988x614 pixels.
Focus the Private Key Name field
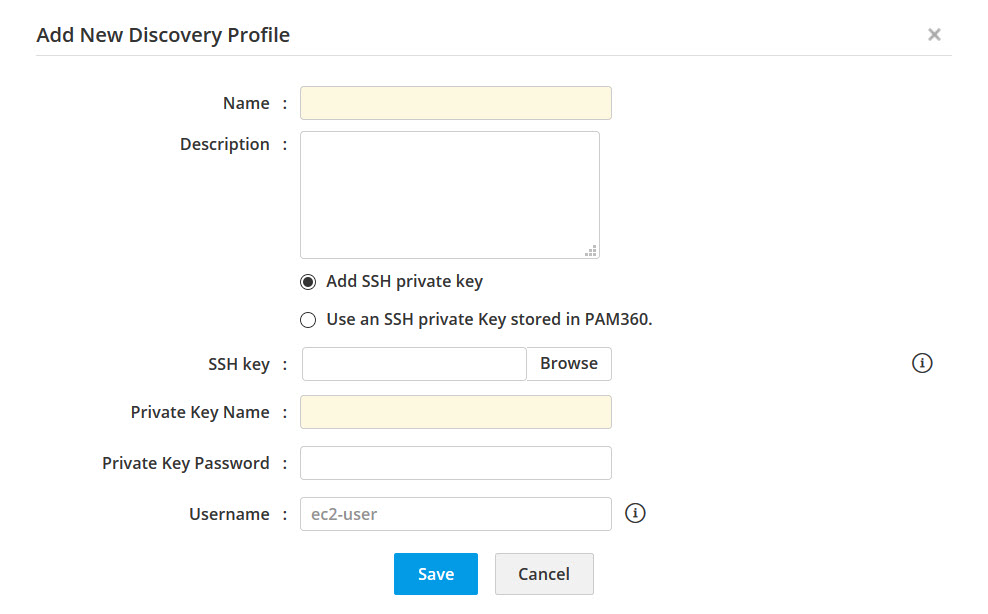[x=455, y=412]
